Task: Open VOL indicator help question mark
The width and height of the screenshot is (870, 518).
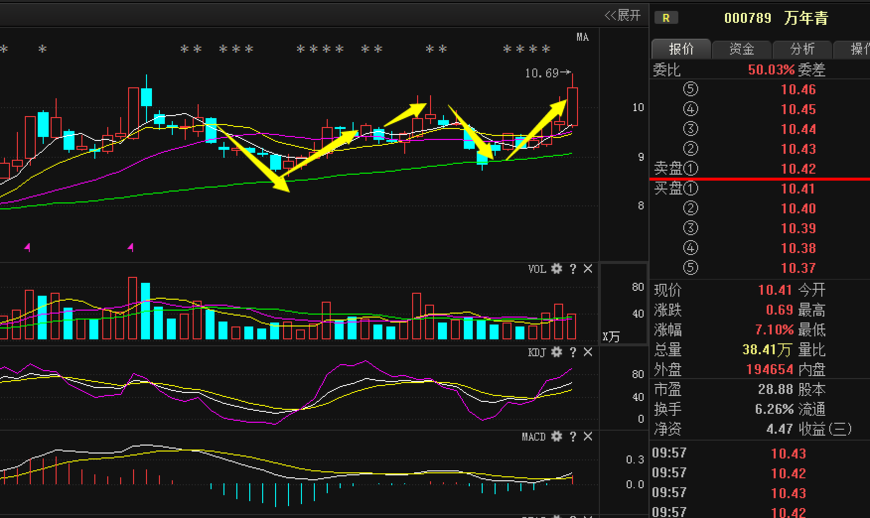Action: coord(573,269)
